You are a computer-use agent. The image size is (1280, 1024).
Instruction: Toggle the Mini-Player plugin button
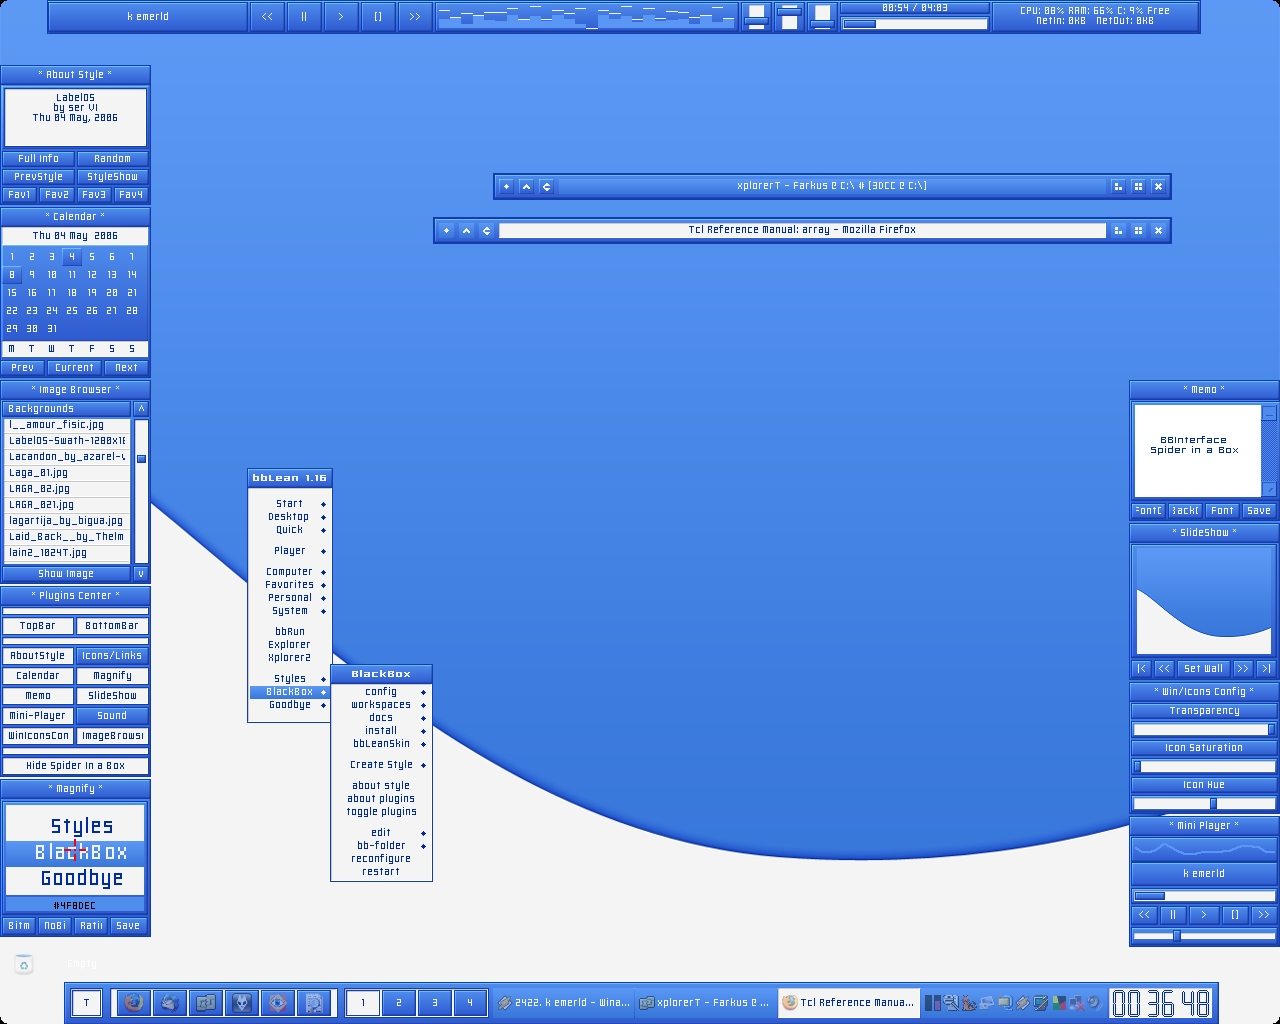click(38, 716)
